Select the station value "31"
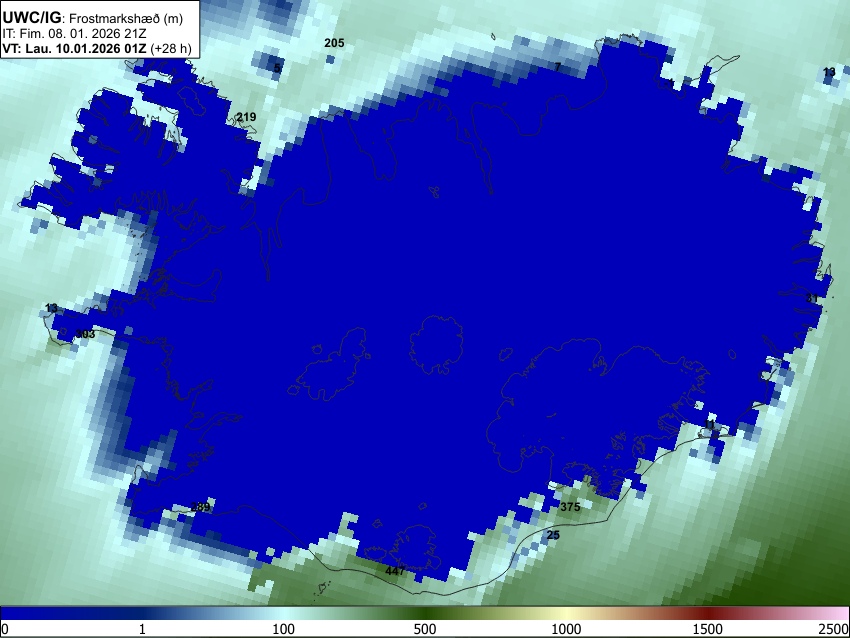Image resolution: width=850 pixels, height=638 pixels. 812,298
